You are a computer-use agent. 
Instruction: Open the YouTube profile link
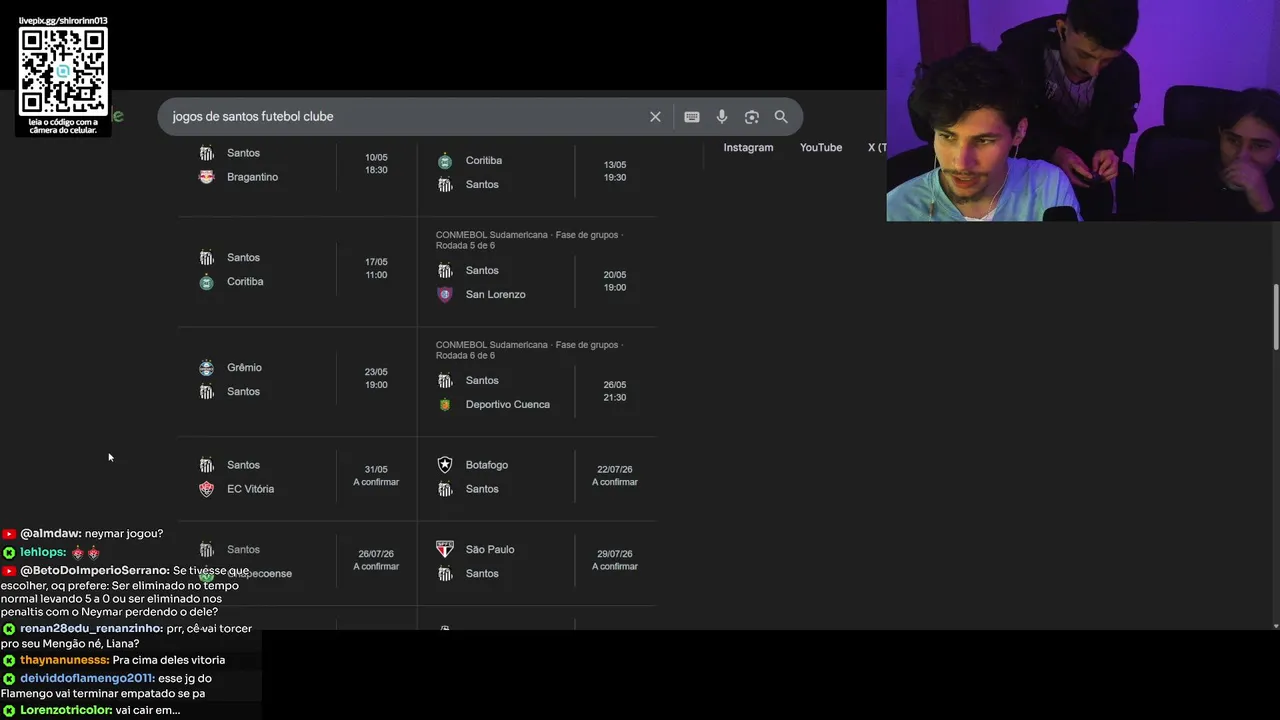point(821,147)
